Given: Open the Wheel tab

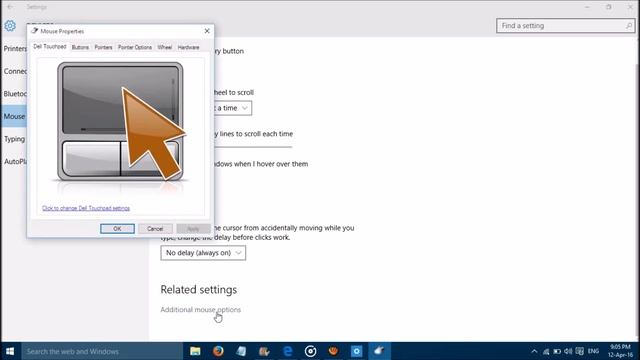Looking at the screenshot, I should (164, 47).
